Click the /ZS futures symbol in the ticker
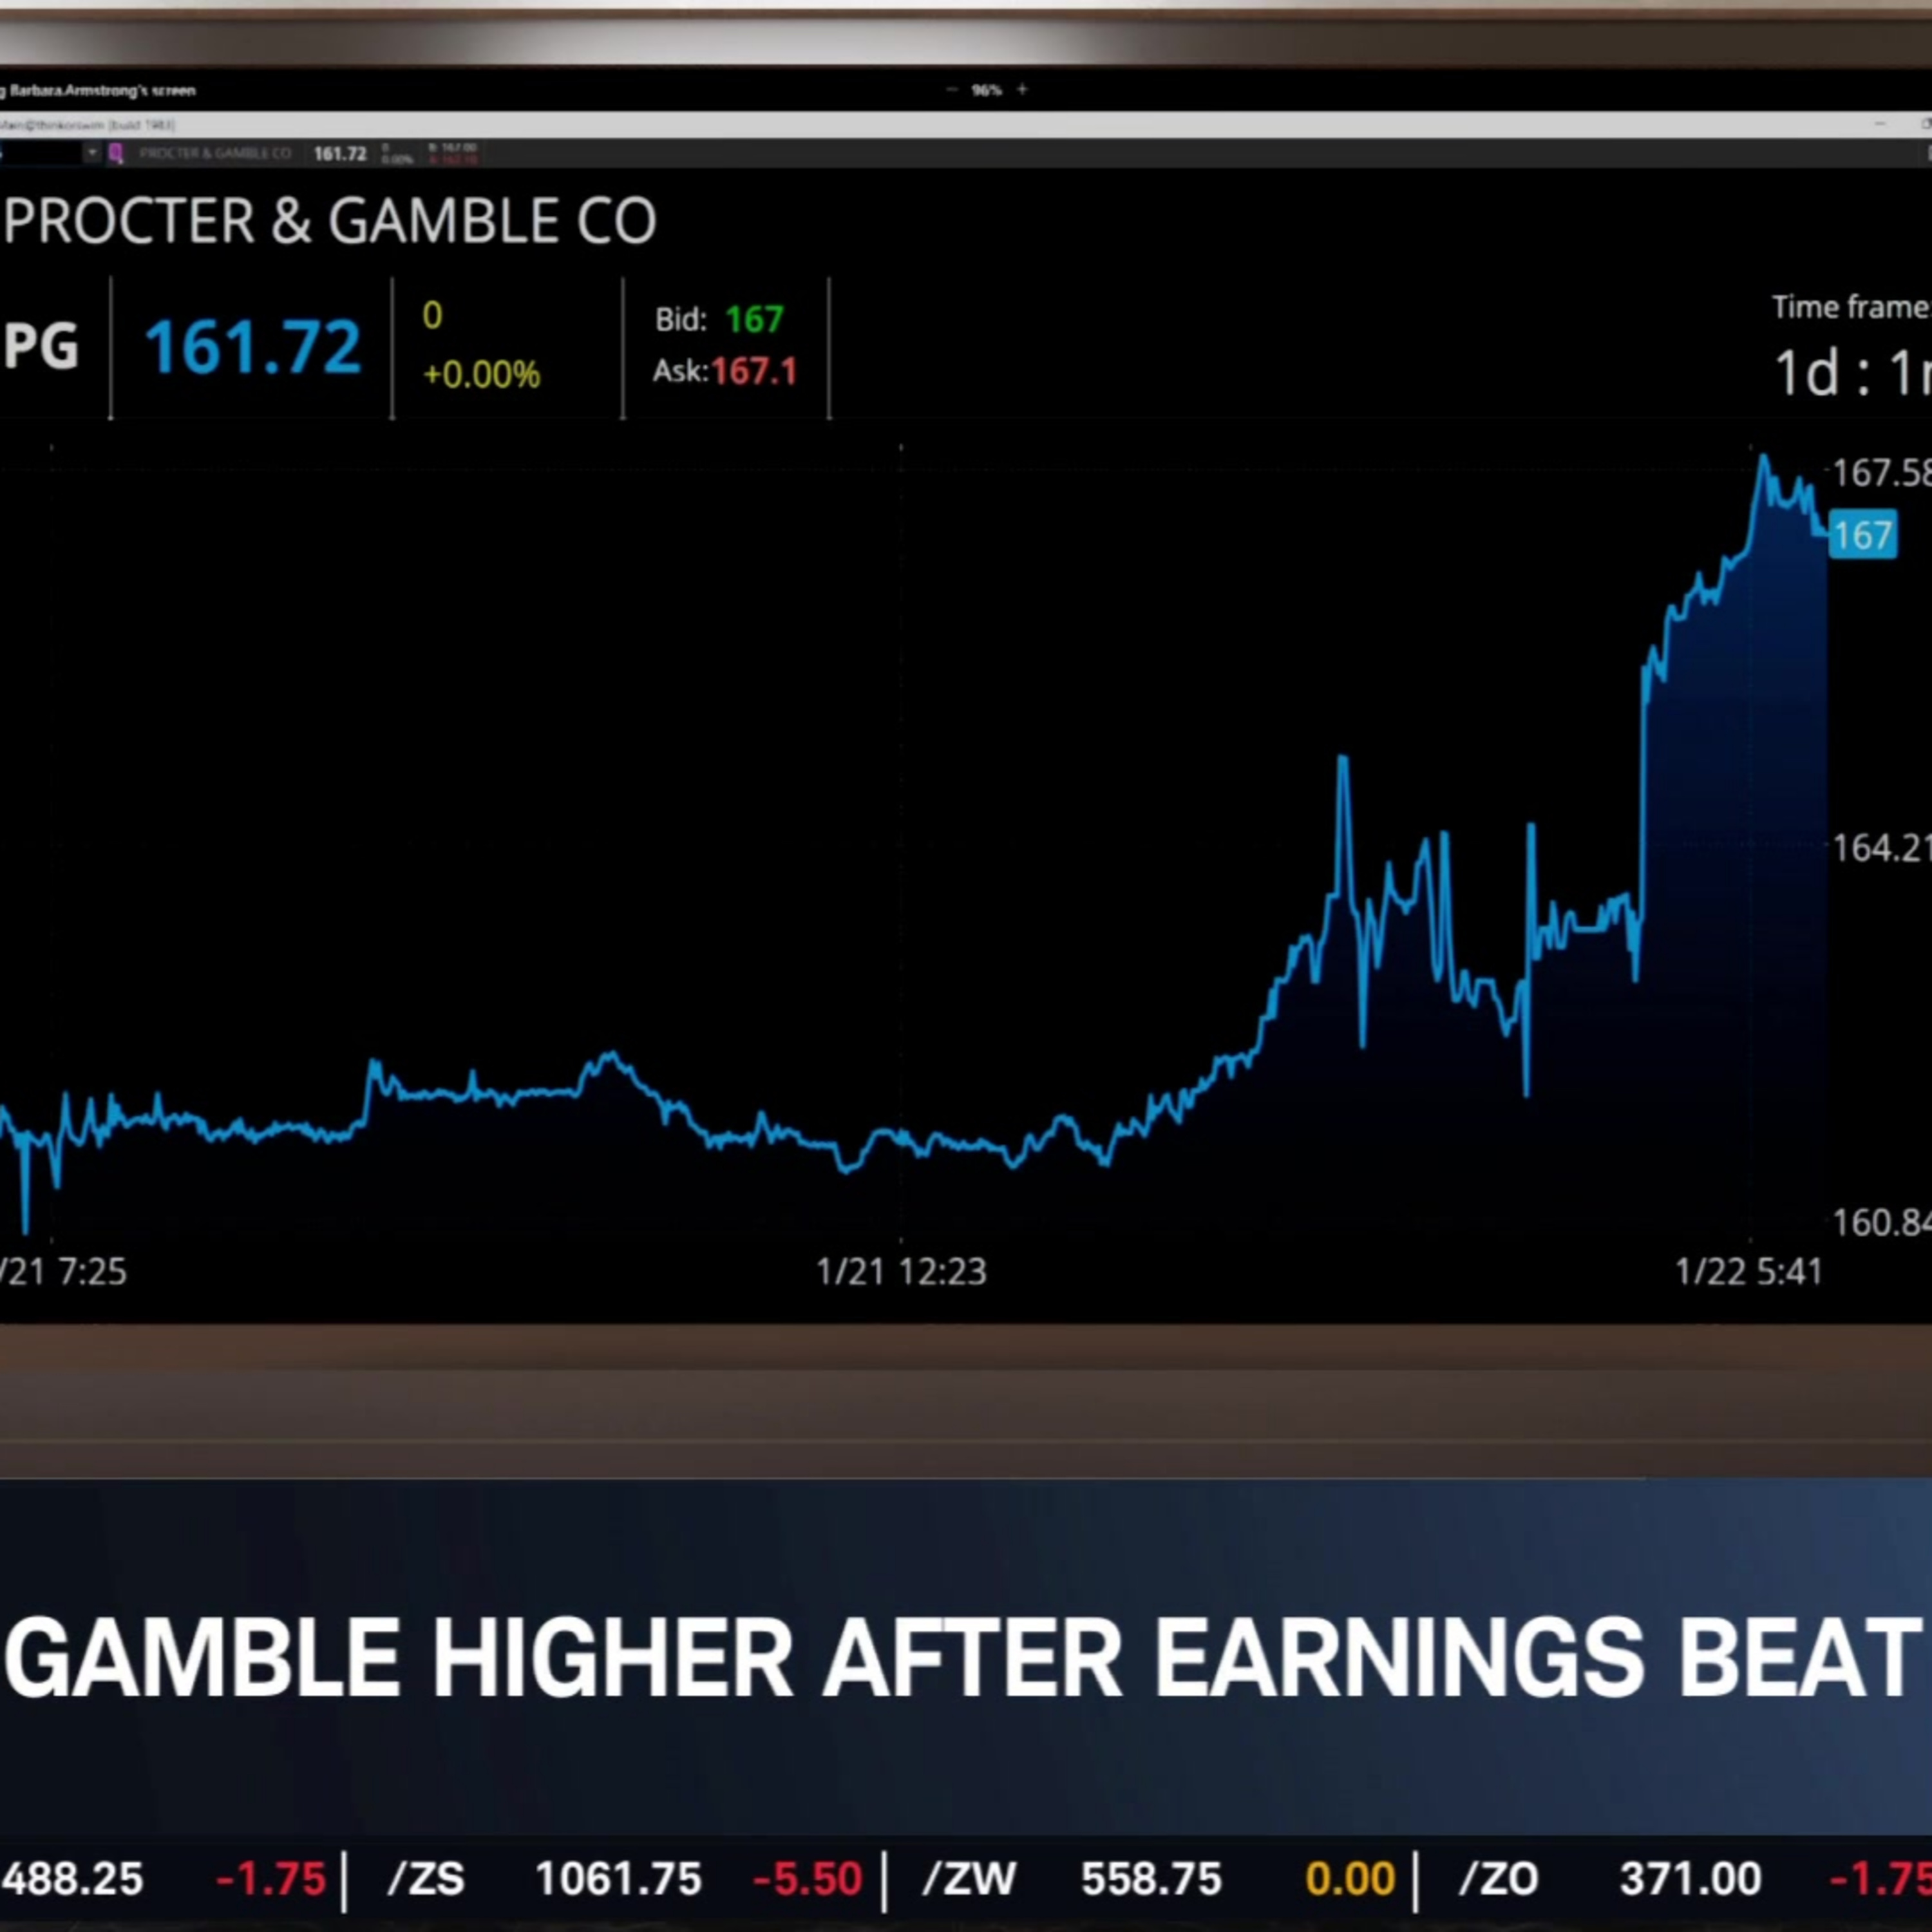 point(426,1879)
